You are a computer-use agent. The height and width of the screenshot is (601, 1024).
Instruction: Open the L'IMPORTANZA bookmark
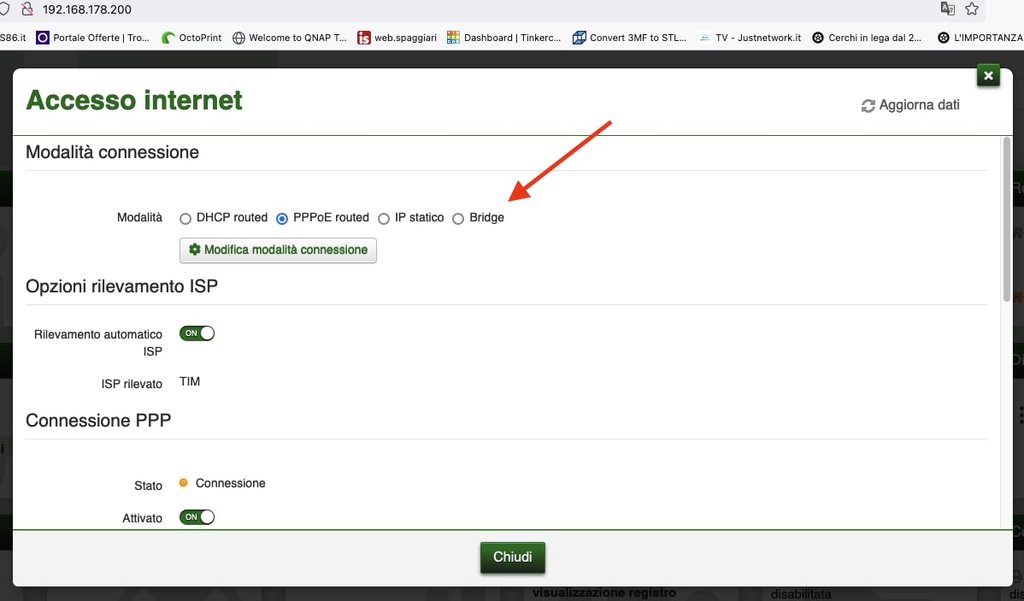coord(980,38)
